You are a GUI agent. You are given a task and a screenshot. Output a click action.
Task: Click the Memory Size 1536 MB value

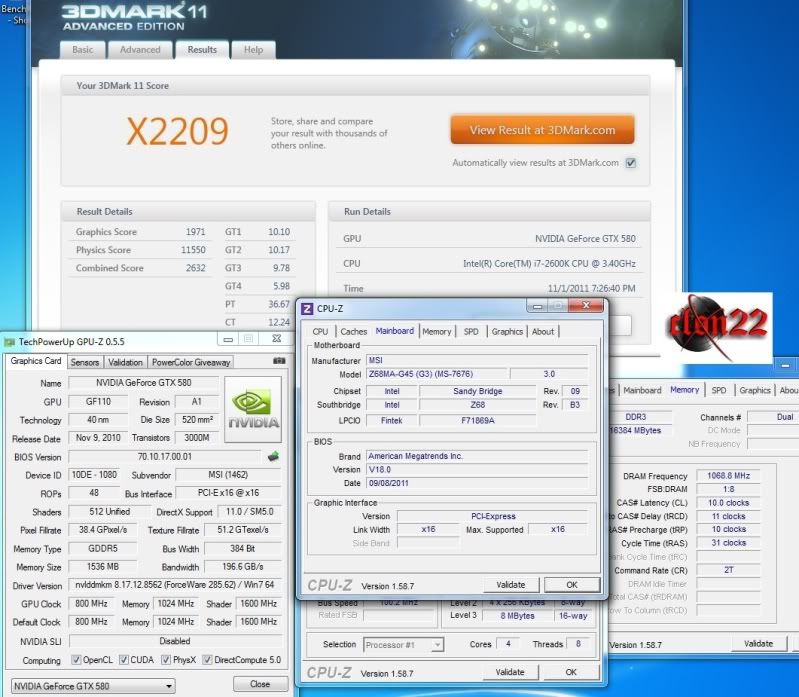click(x=102, y=567)
